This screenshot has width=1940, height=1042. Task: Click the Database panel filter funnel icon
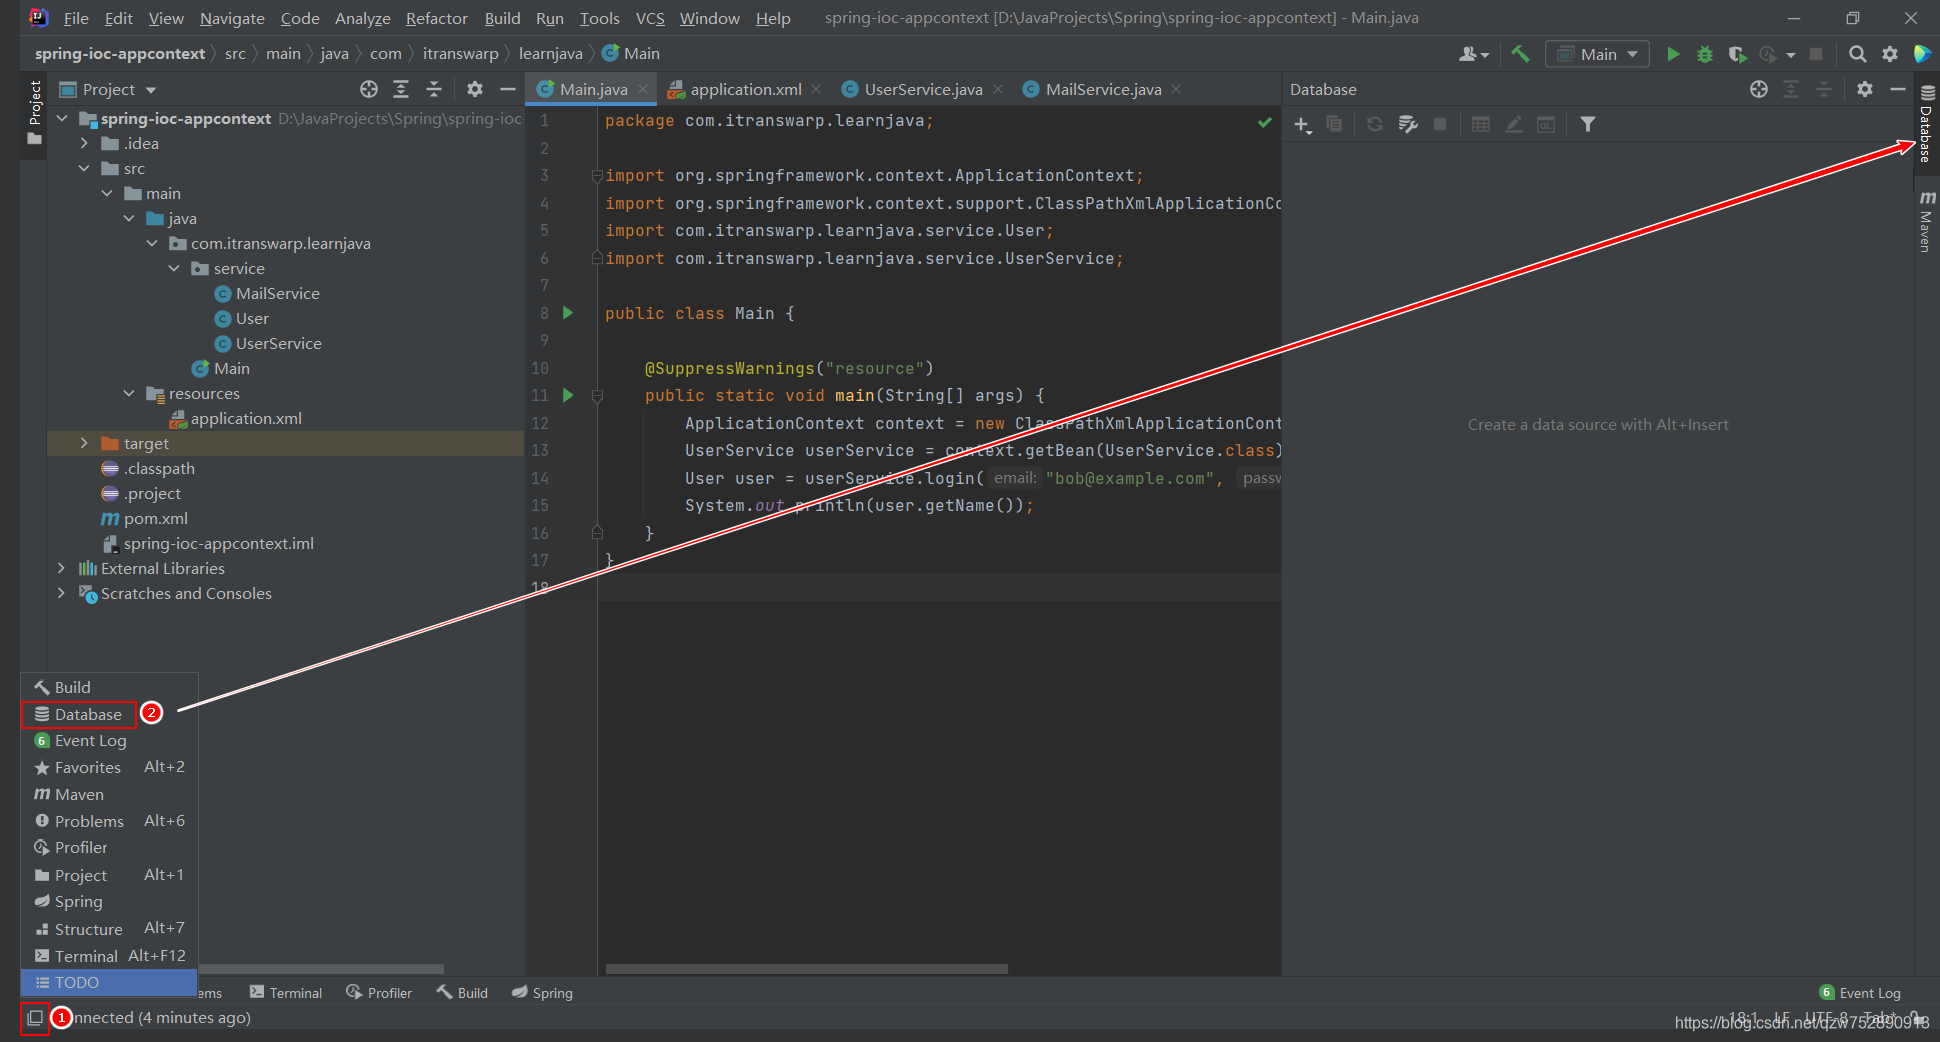[1587, 124]
